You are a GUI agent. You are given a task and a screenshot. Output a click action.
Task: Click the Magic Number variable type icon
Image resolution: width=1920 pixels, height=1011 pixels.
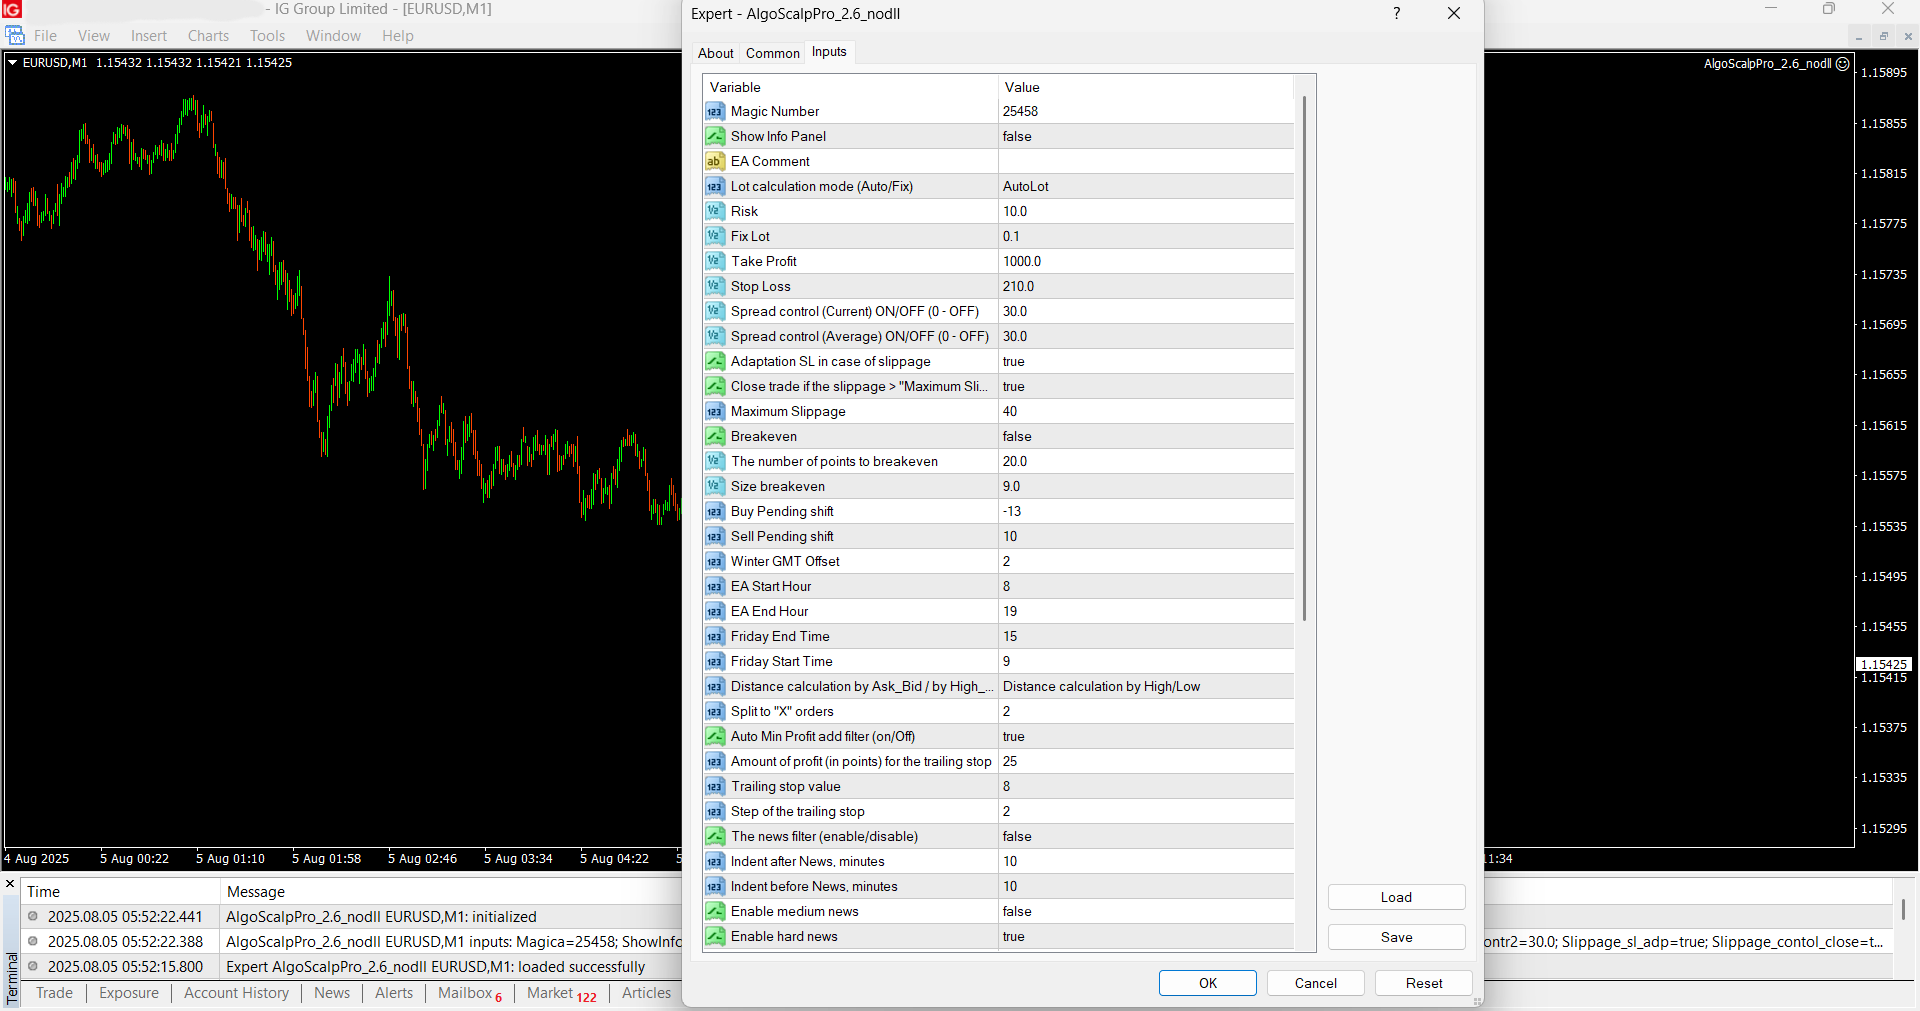coord(714,112)
